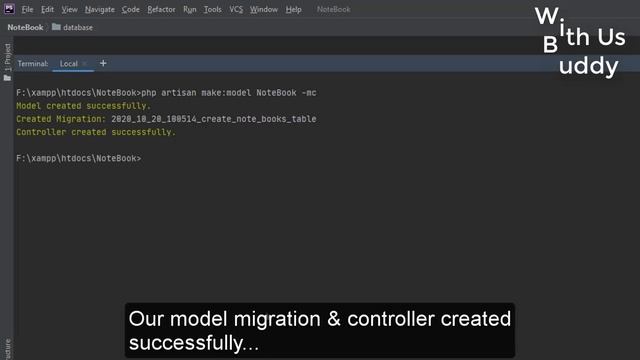The width and height of the screenshot is (640, 360).
Task: Open the Structure tool window sidebar tab
Action: (7, 349)
